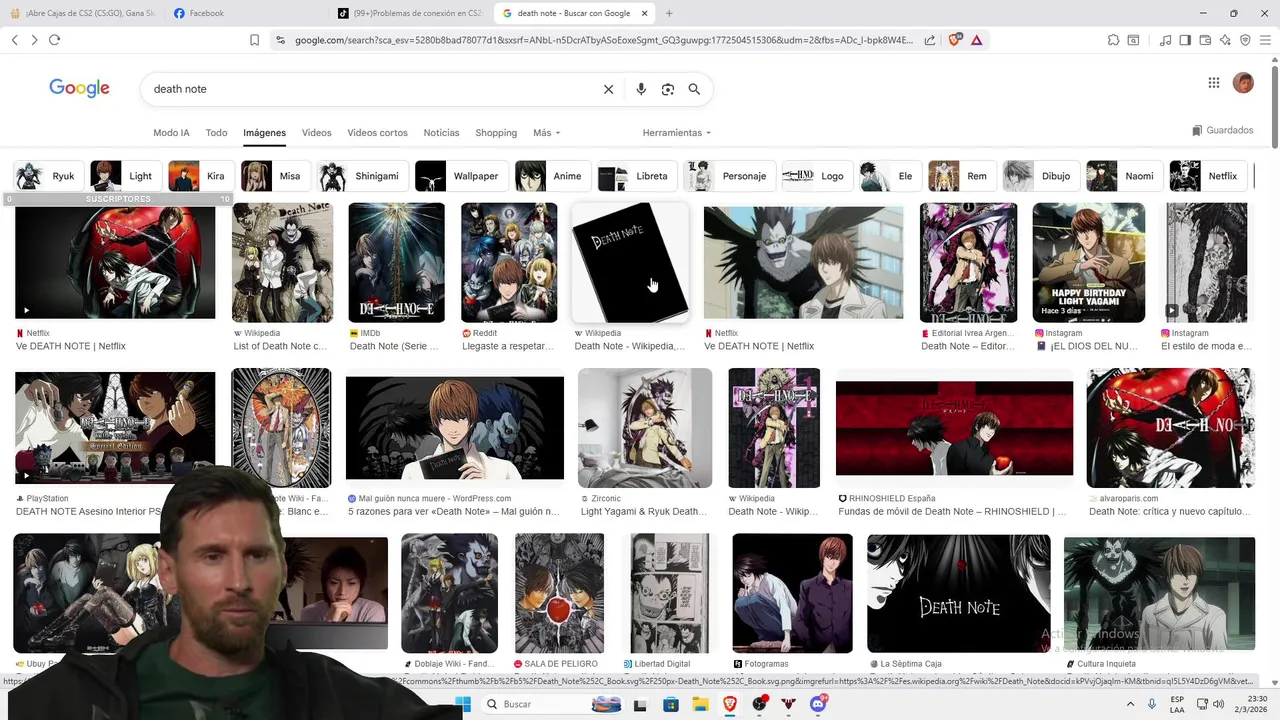Open Brave VPN shield icon
This screenshot has width=1280, height=720.
coord(1245,40)
